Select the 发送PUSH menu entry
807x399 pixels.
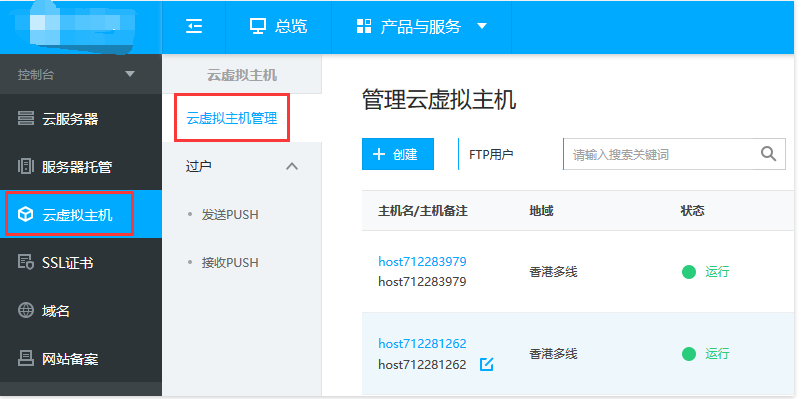click(230, 214)
